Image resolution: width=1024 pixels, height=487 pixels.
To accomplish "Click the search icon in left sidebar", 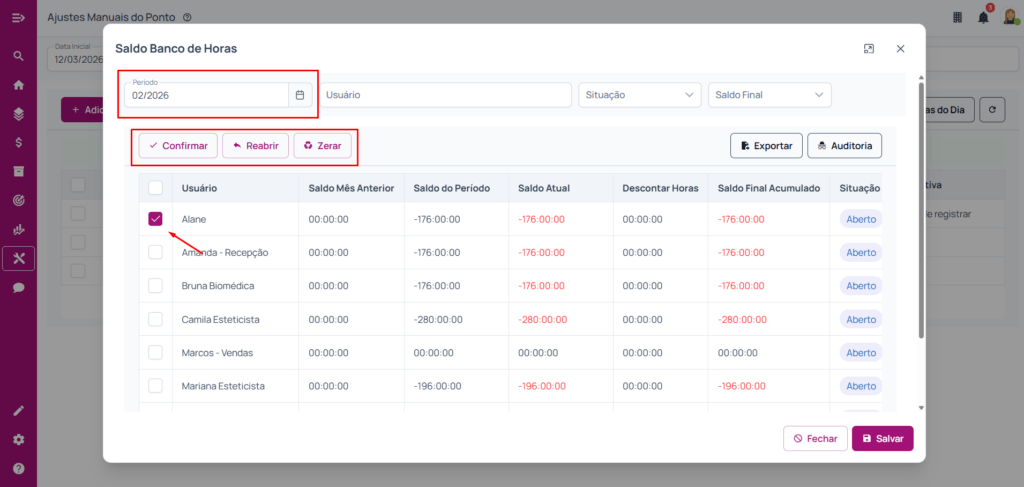I will 18,56.
